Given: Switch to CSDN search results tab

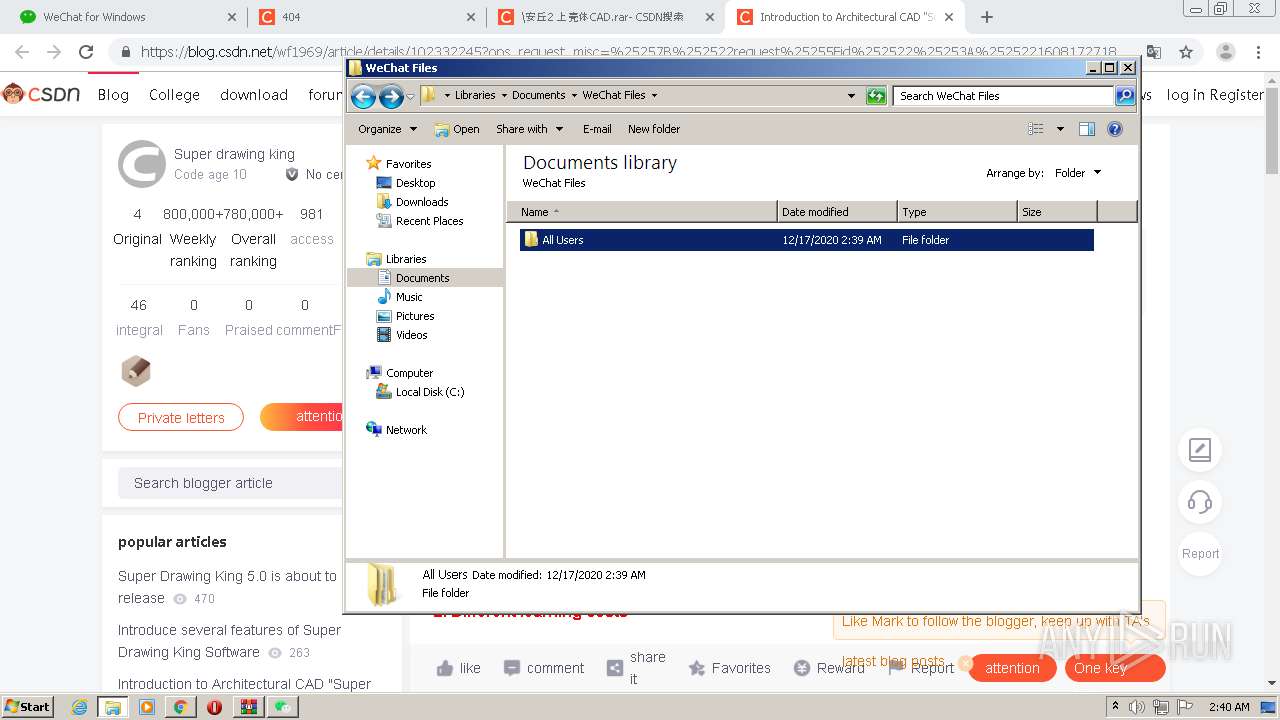Looking at the screenshot, I should point(606,17).
